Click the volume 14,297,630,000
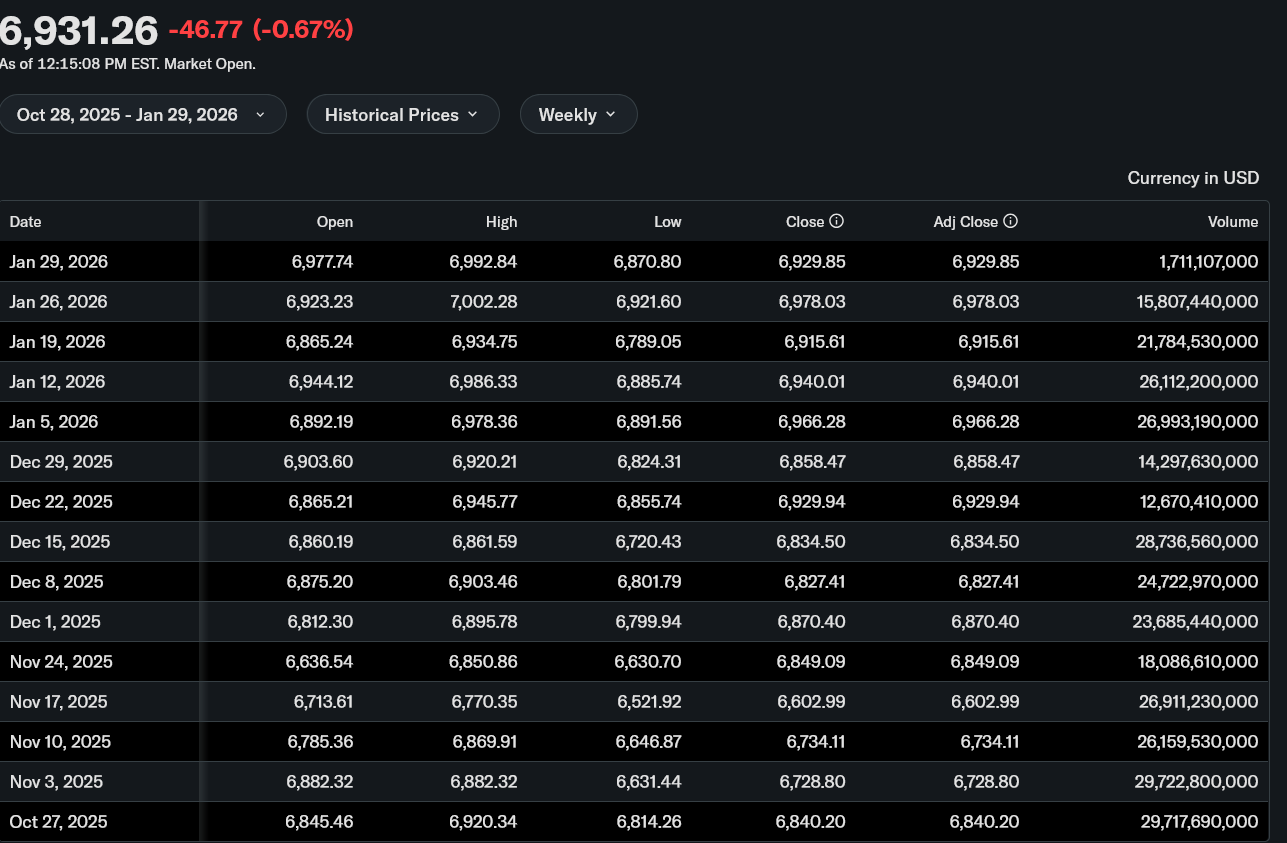1287x843 pixels. tap(1200, 462)
